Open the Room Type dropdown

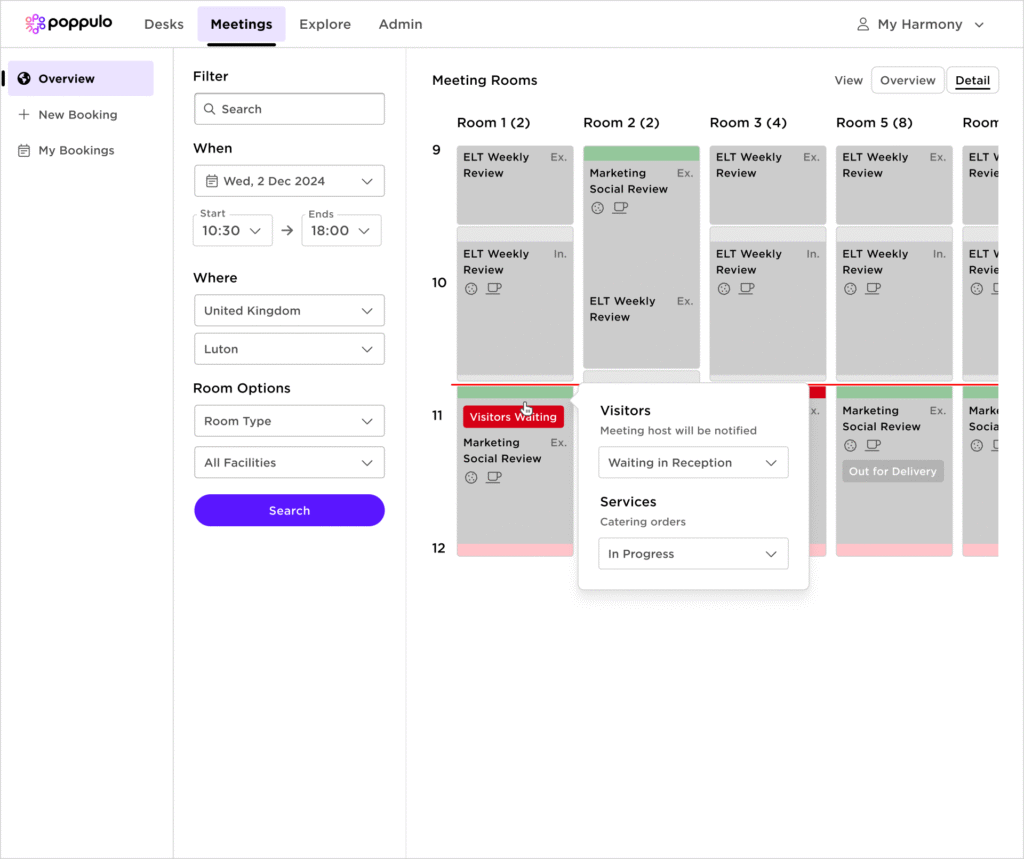tap(289, 421)
